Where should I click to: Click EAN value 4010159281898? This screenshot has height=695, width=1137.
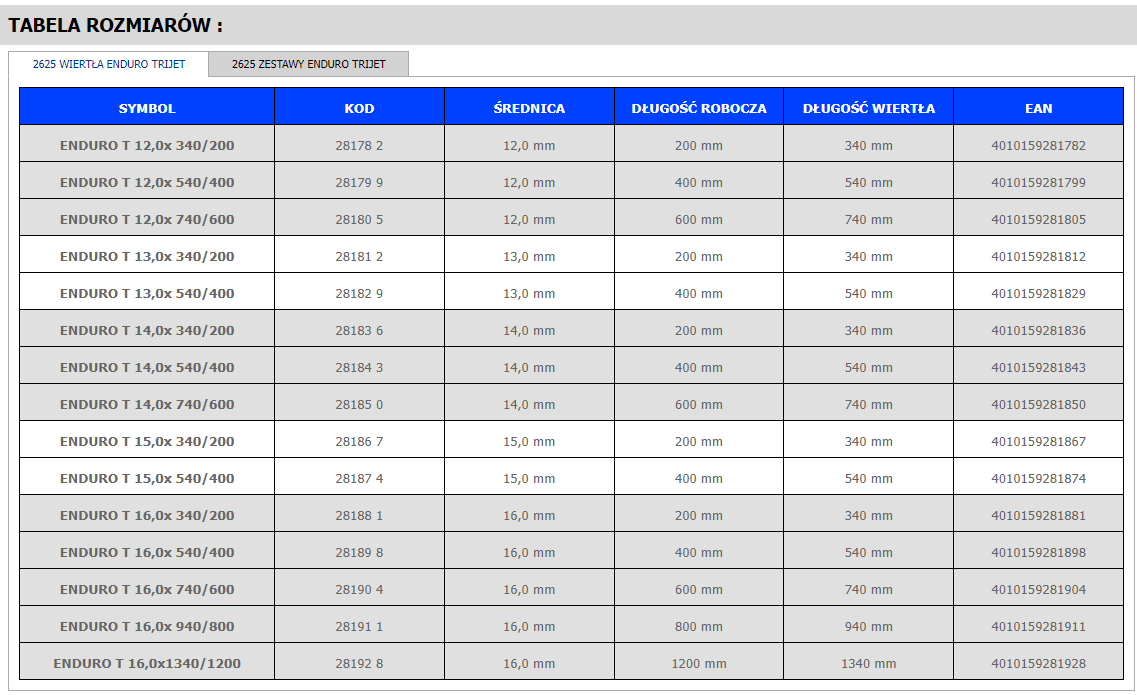(1038, 552)
